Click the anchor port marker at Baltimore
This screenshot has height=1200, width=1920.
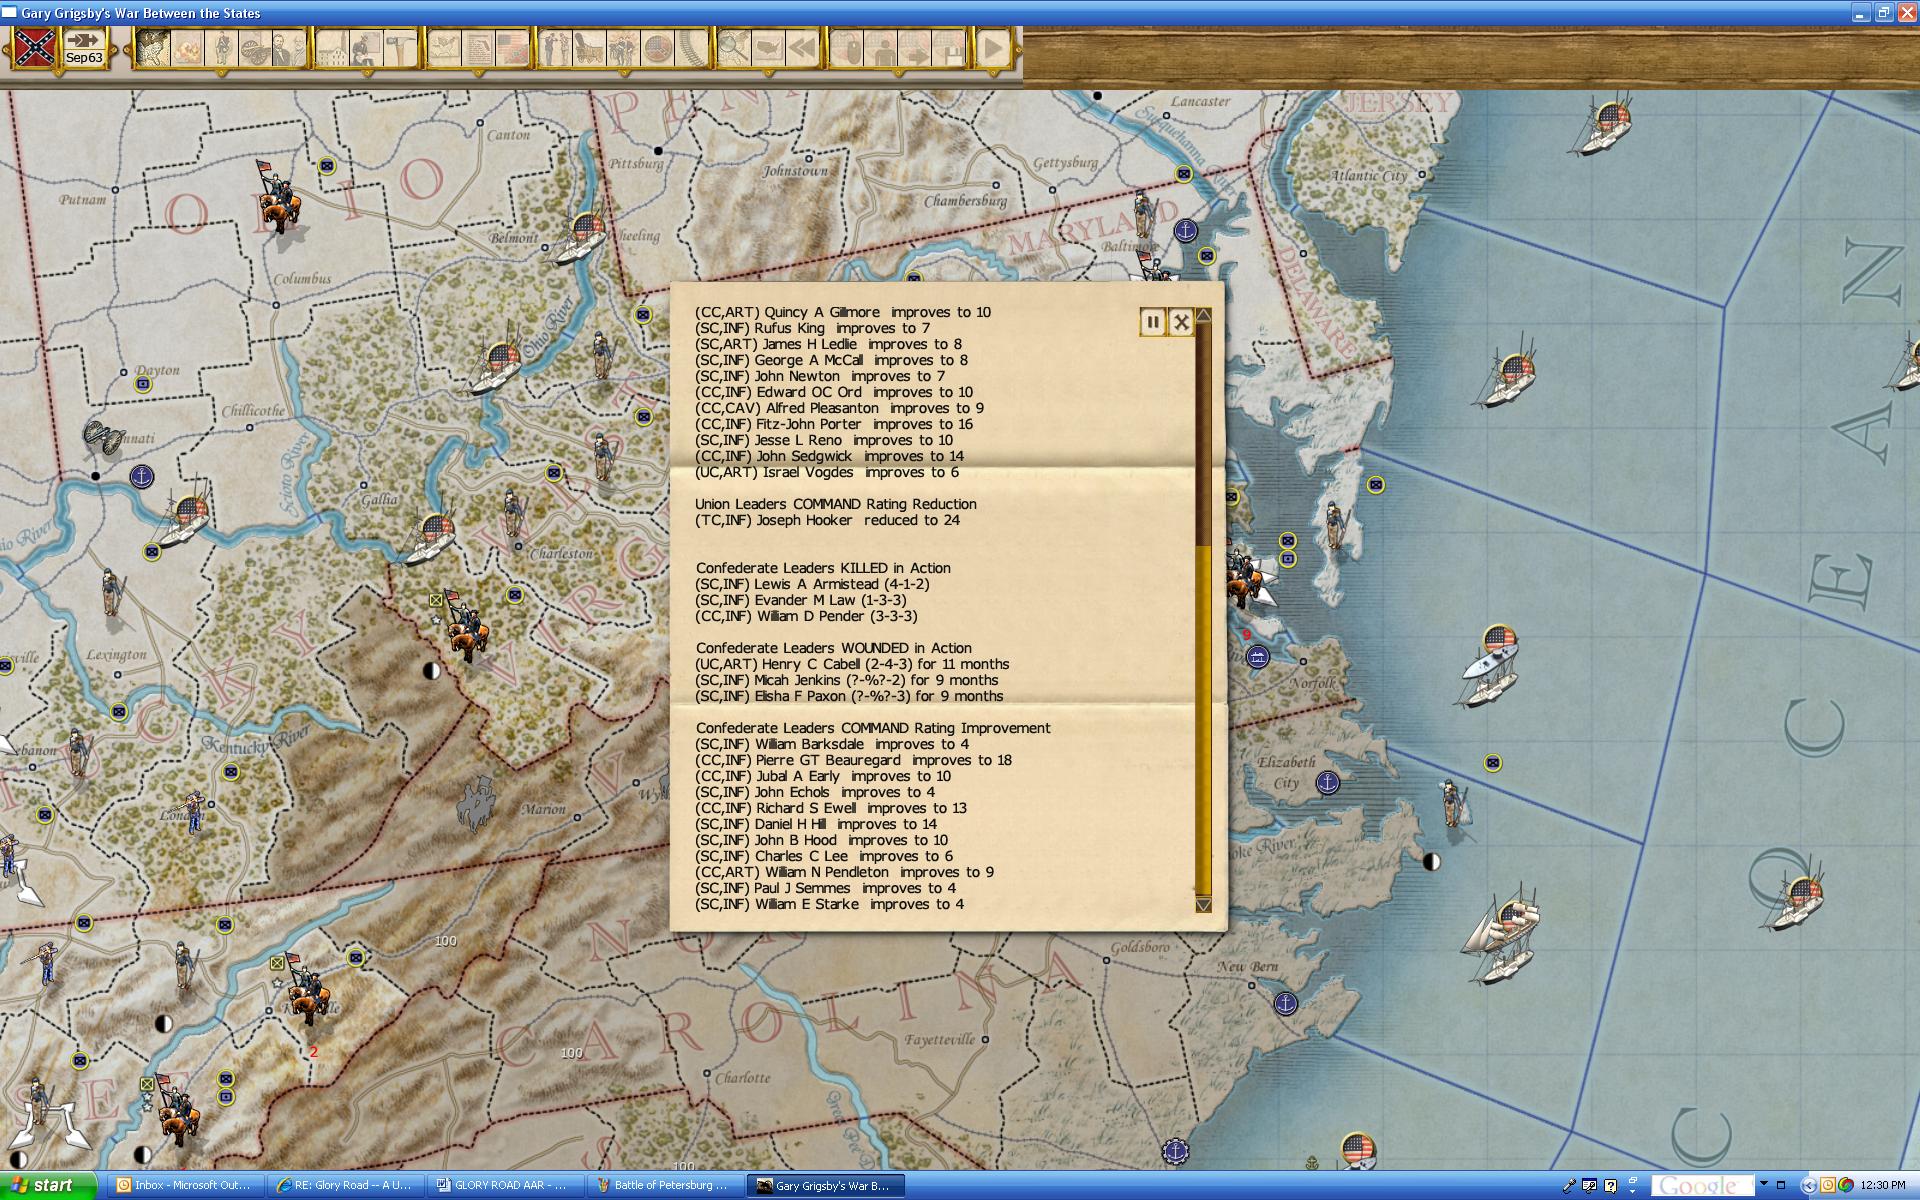tap(1185, 231)
